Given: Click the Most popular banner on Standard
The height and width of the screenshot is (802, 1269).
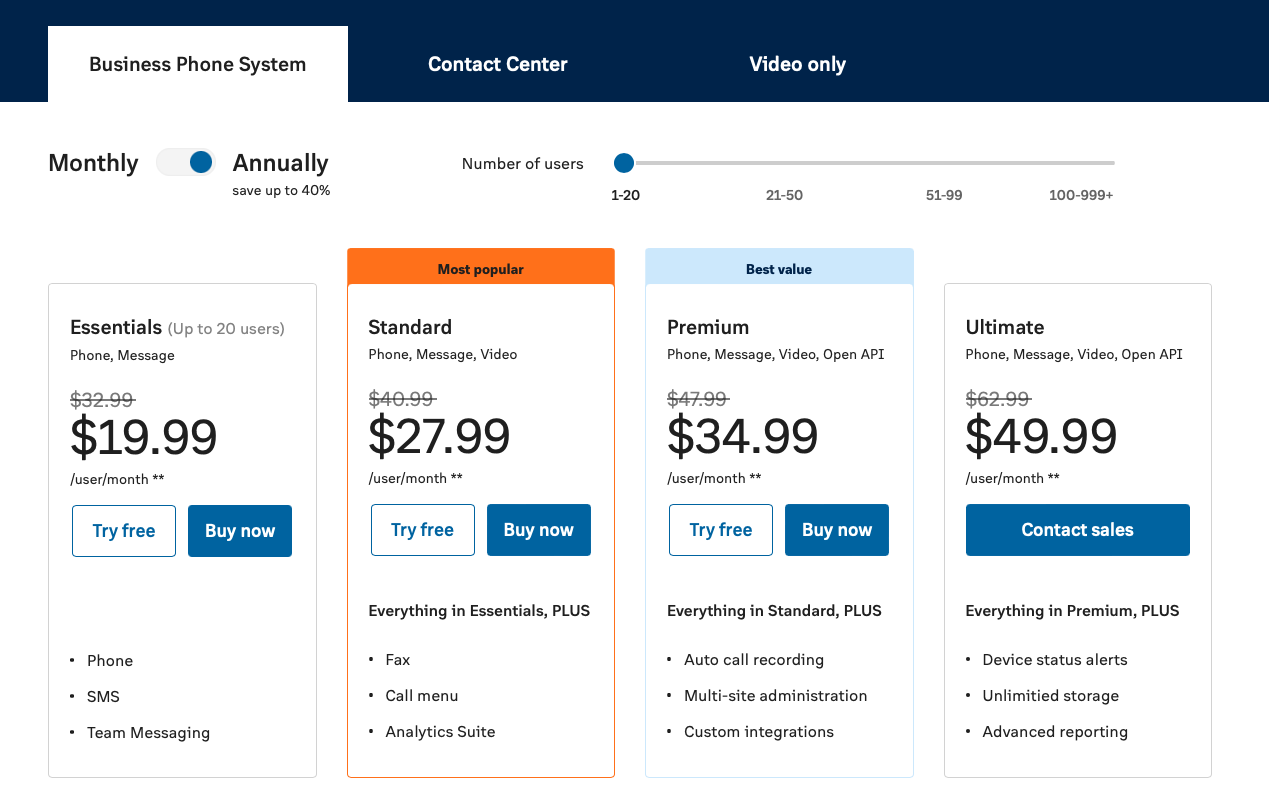Looking at the screenshot, I should click(x=480, y=268).
